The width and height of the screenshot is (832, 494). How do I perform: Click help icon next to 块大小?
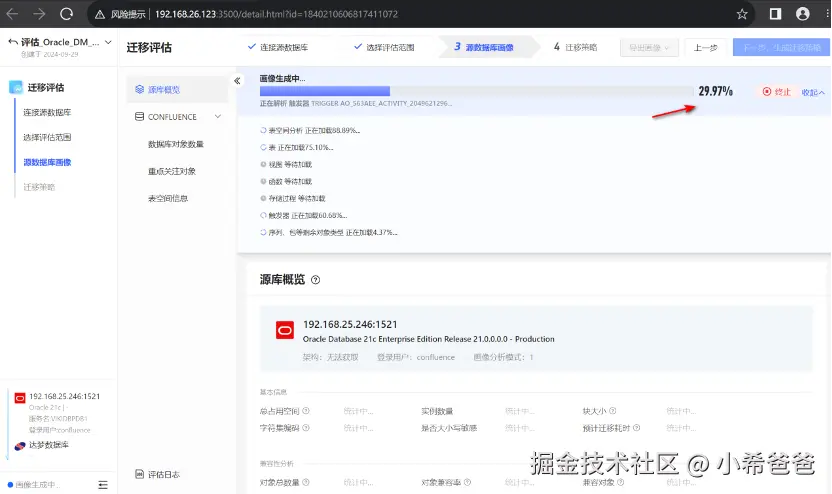tap(612, 411)
